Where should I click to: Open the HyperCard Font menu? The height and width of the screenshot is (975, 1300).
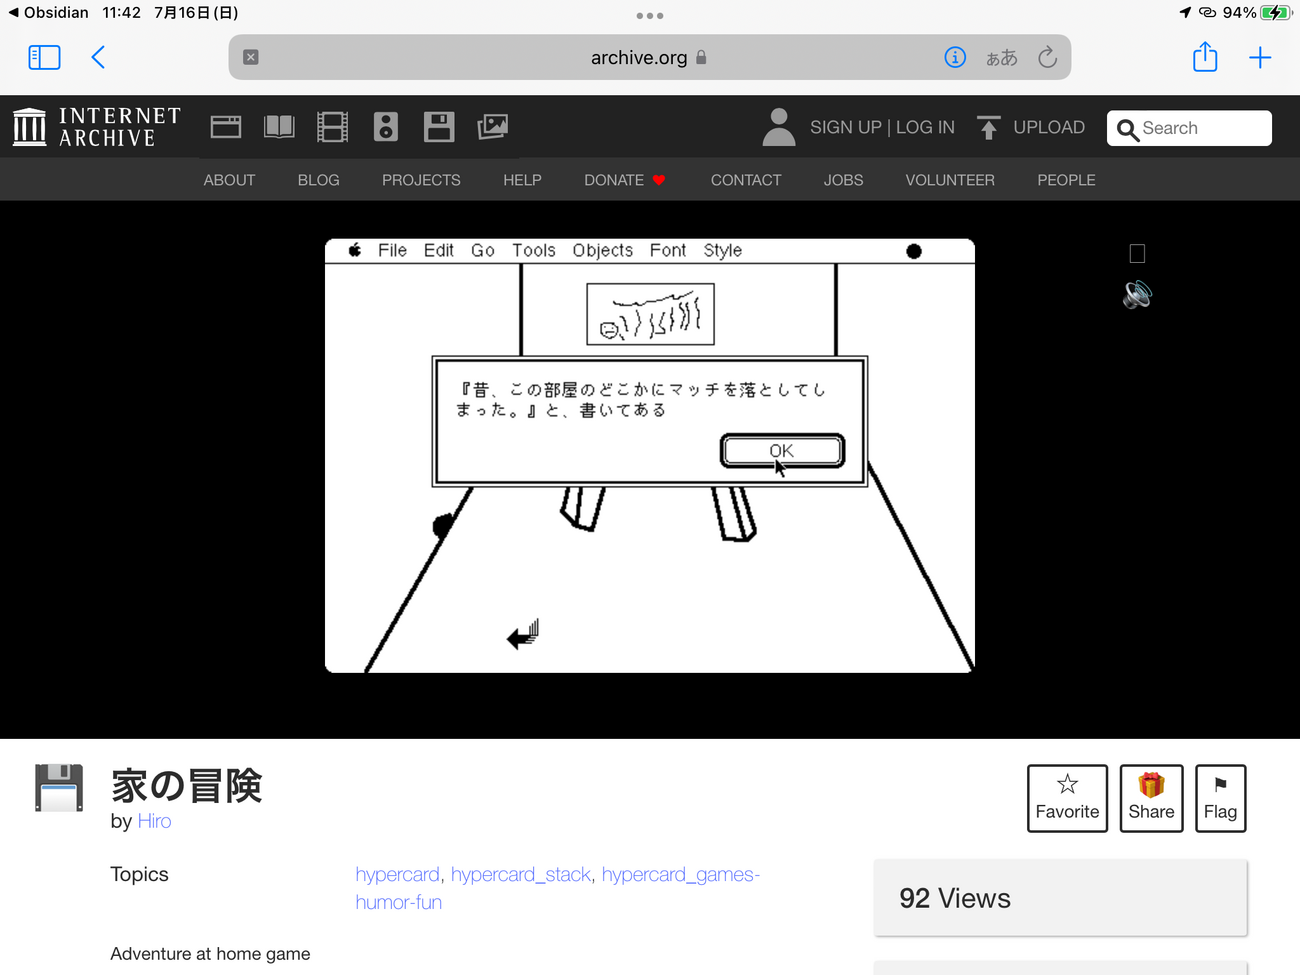pos(667,250)
